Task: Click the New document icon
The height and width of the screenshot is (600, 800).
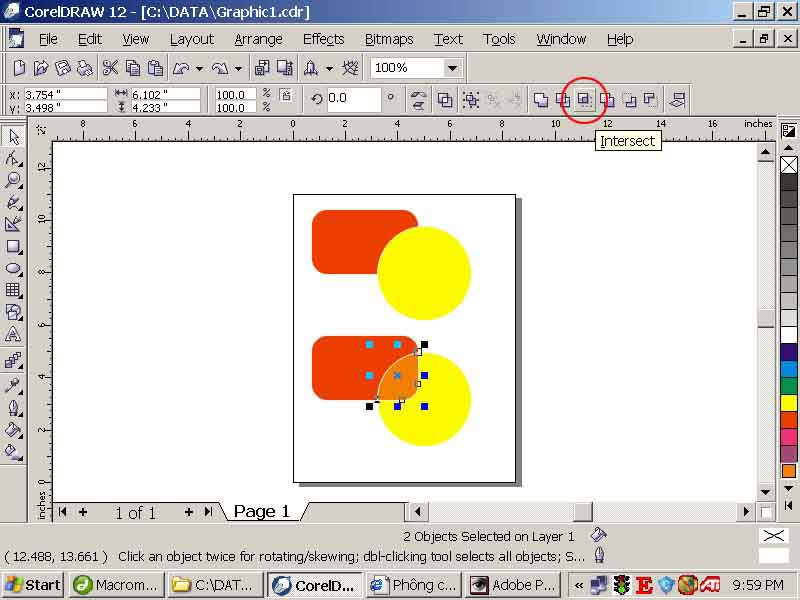Action: pos(19,68)
